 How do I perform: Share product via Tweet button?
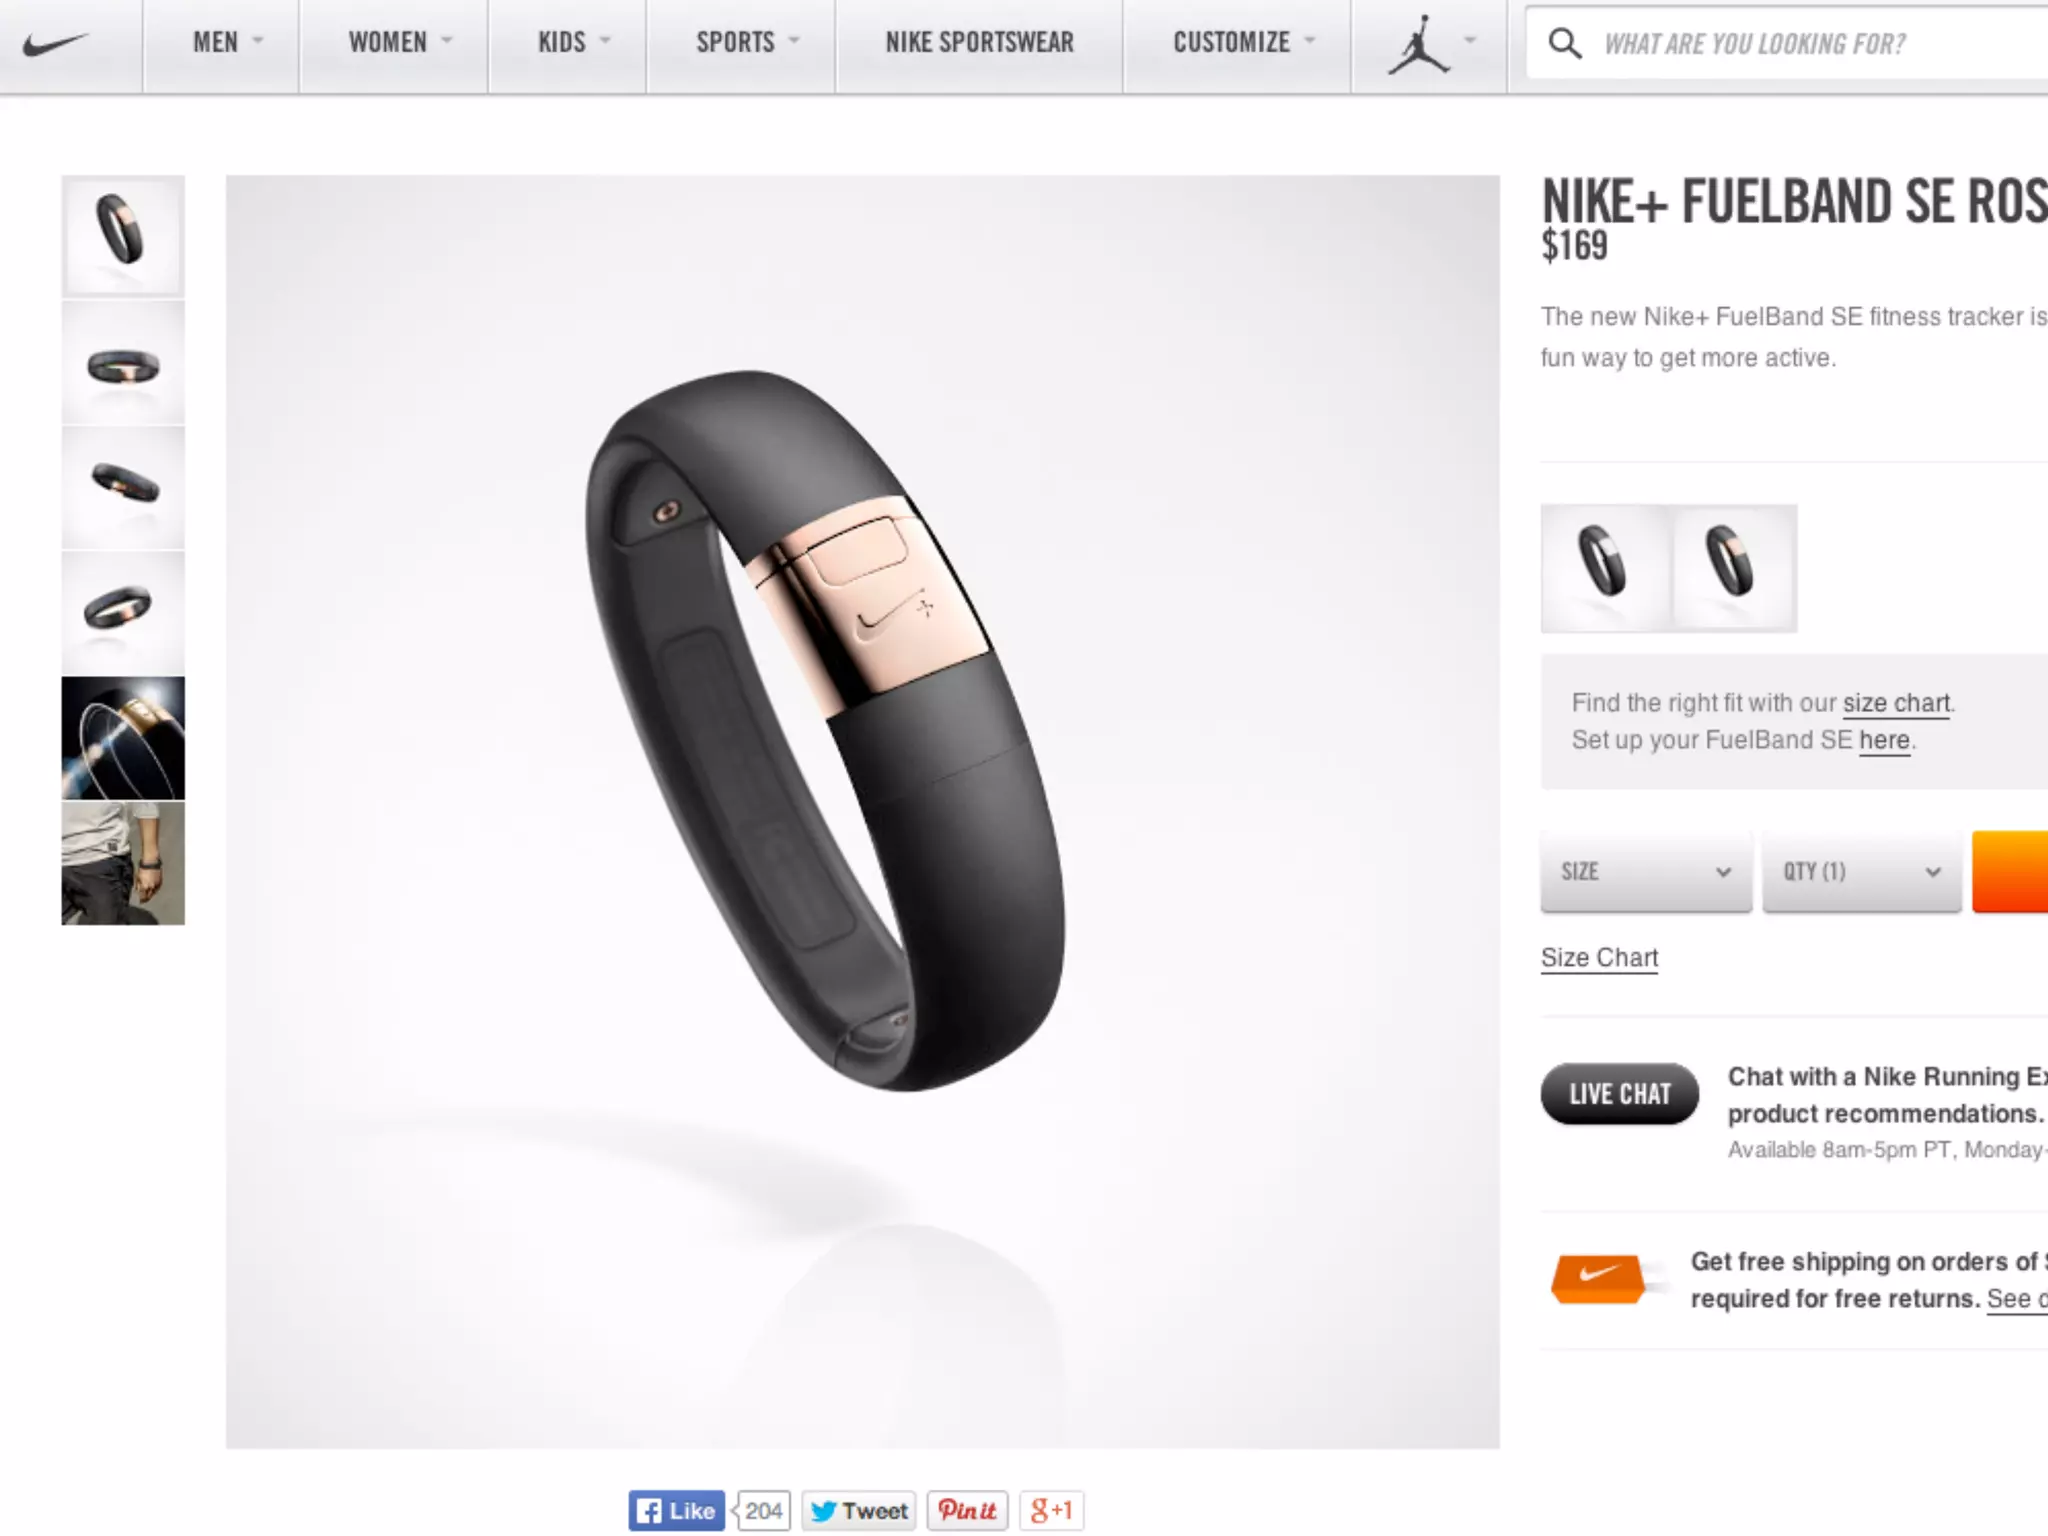pyautogui.click(x=859, y=1510)
